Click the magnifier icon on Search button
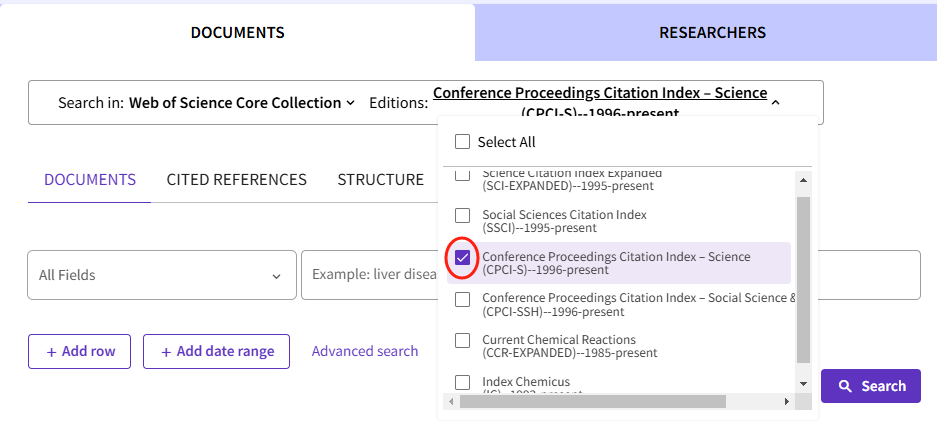Image resolution: width=937 pixels, height=421 pixels. 845,386
